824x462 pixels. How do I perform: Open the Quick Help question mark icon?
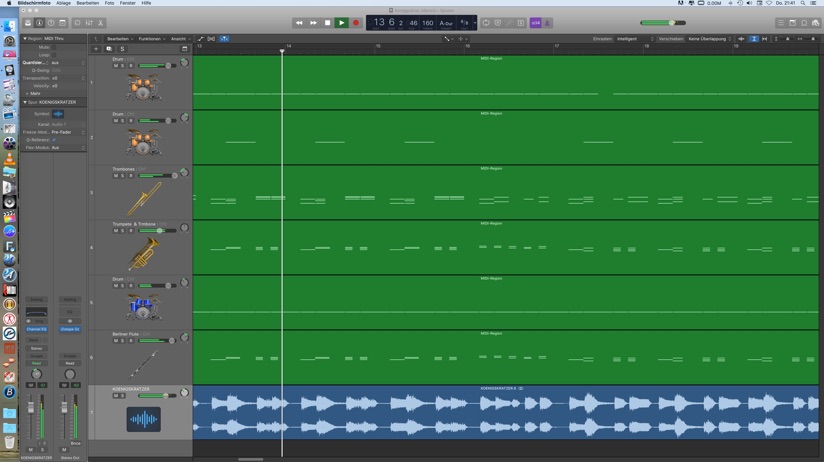[x=51, y=23]
